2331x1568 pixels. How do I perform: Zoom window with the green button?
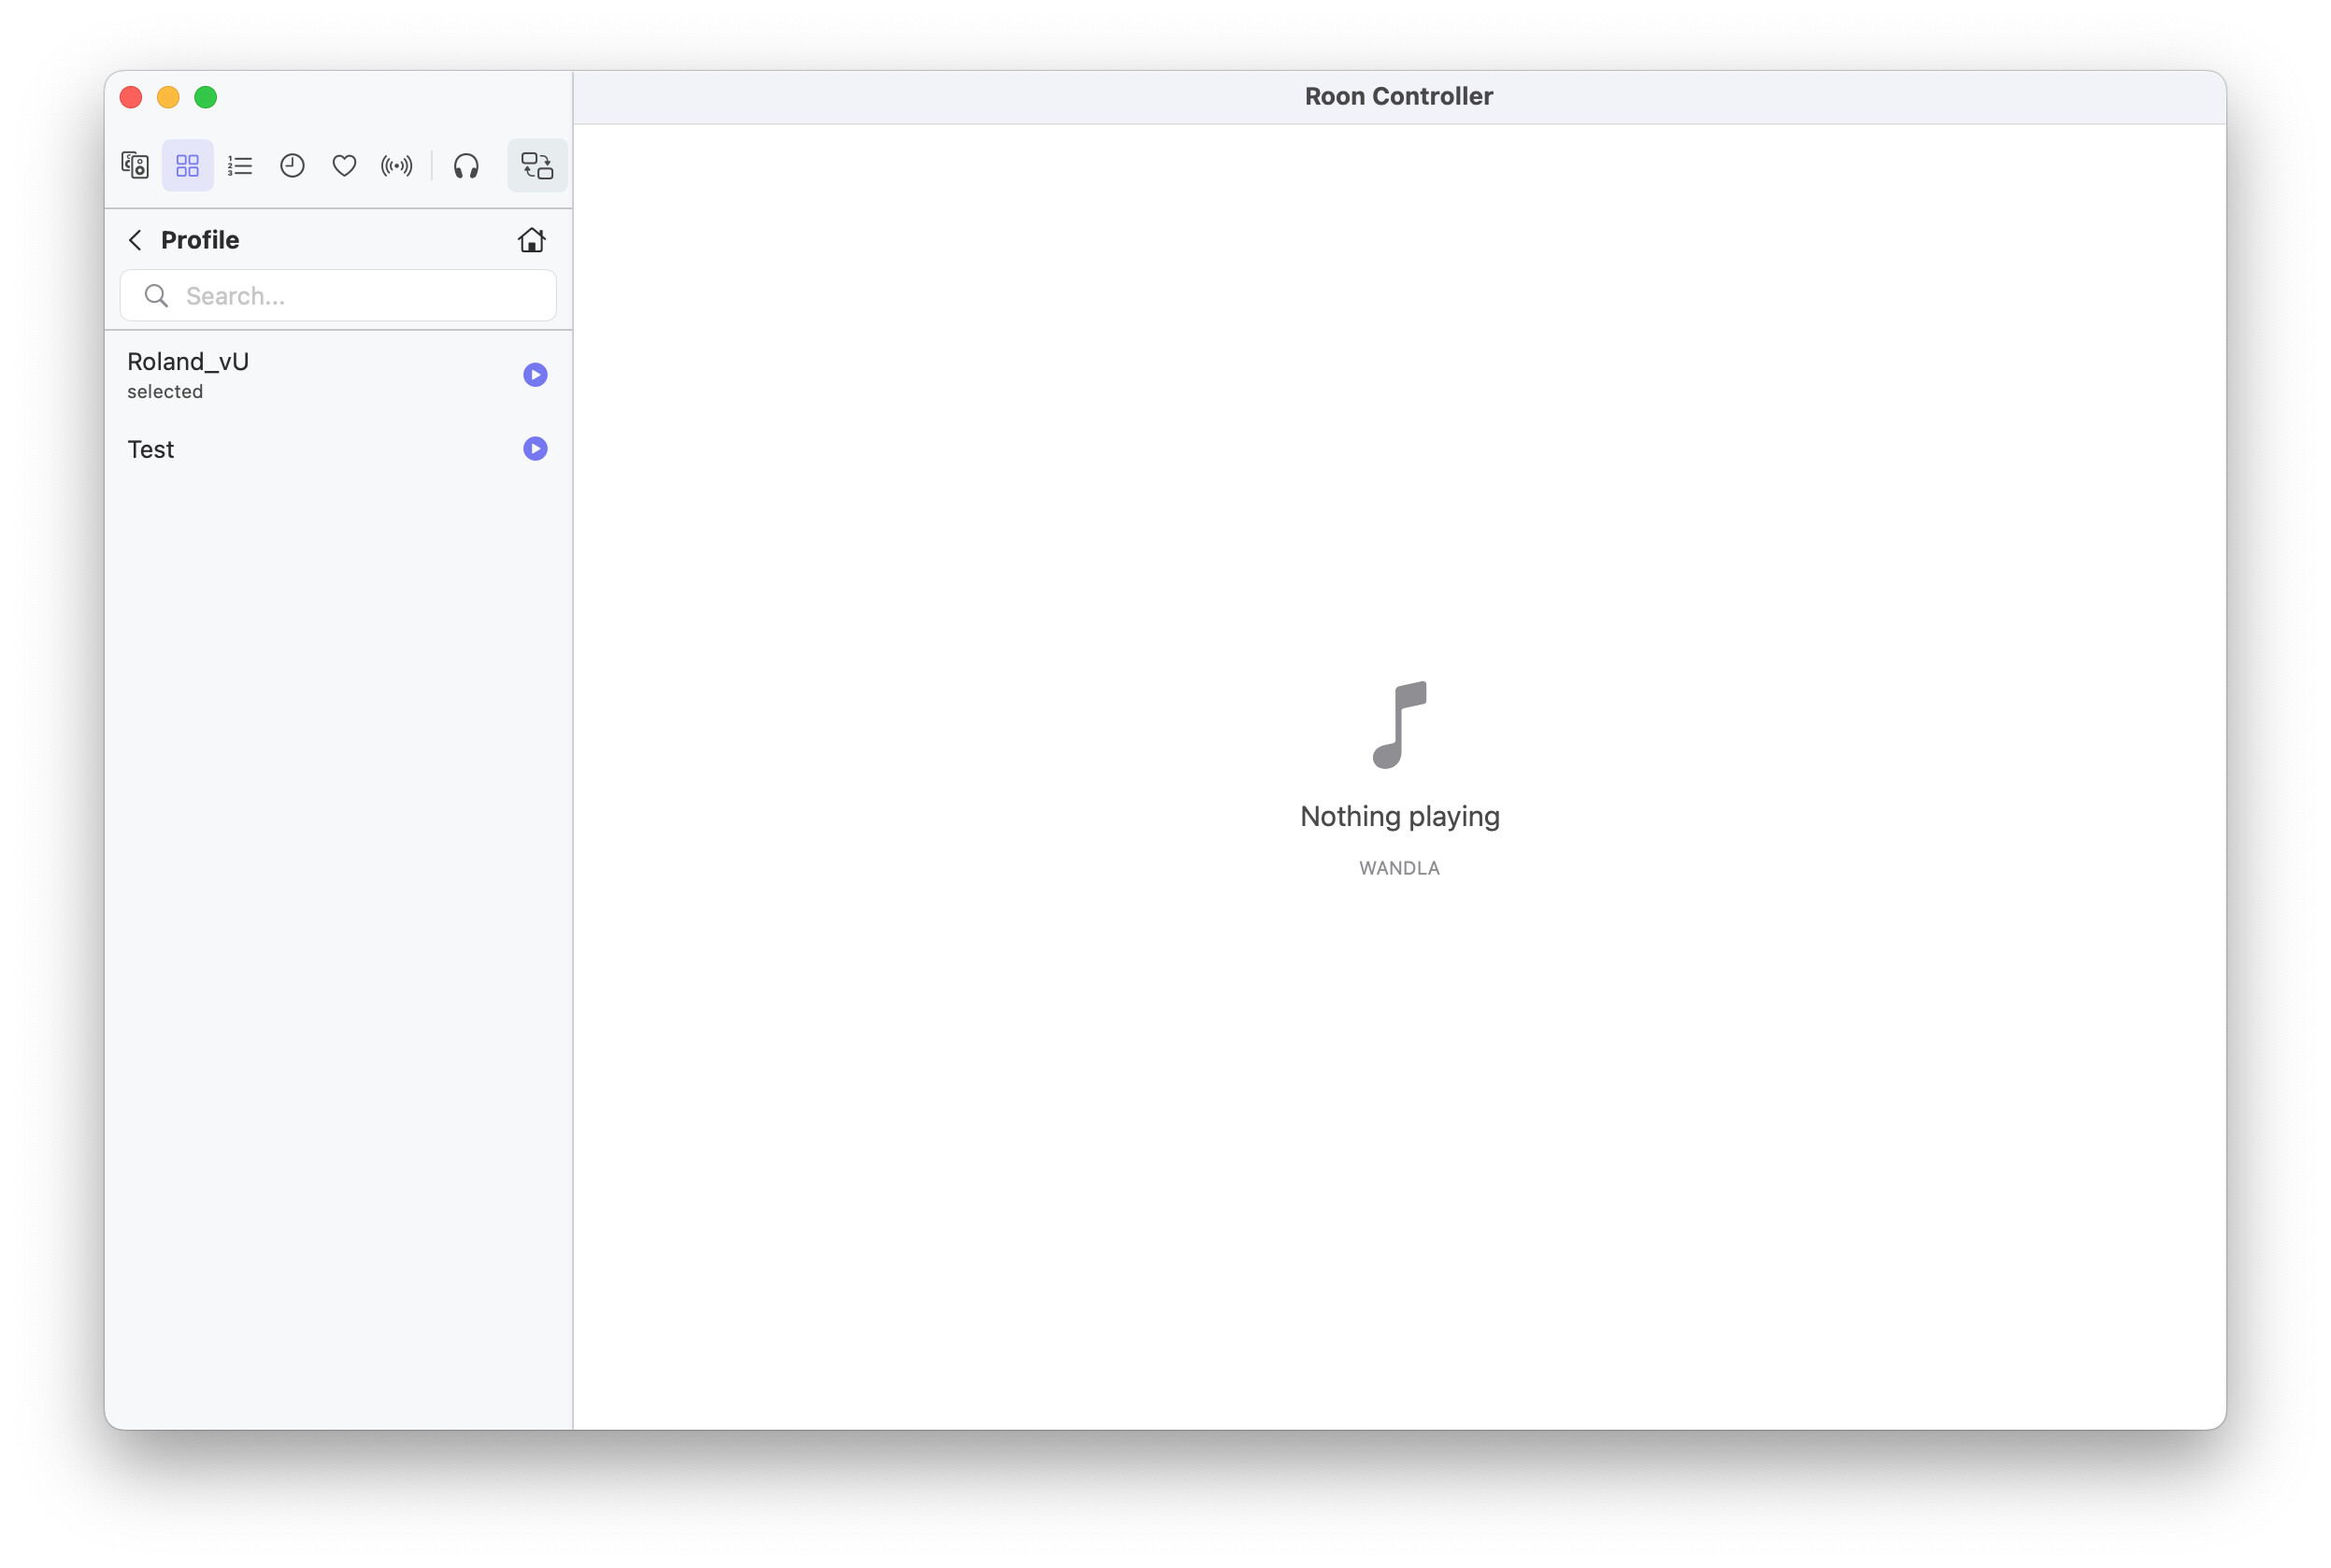205,97
